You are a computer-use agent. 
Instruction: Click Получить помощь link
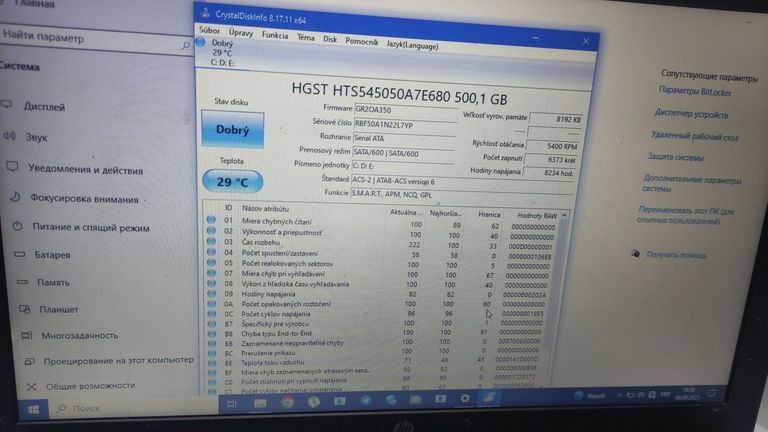(x=676, y=254)
